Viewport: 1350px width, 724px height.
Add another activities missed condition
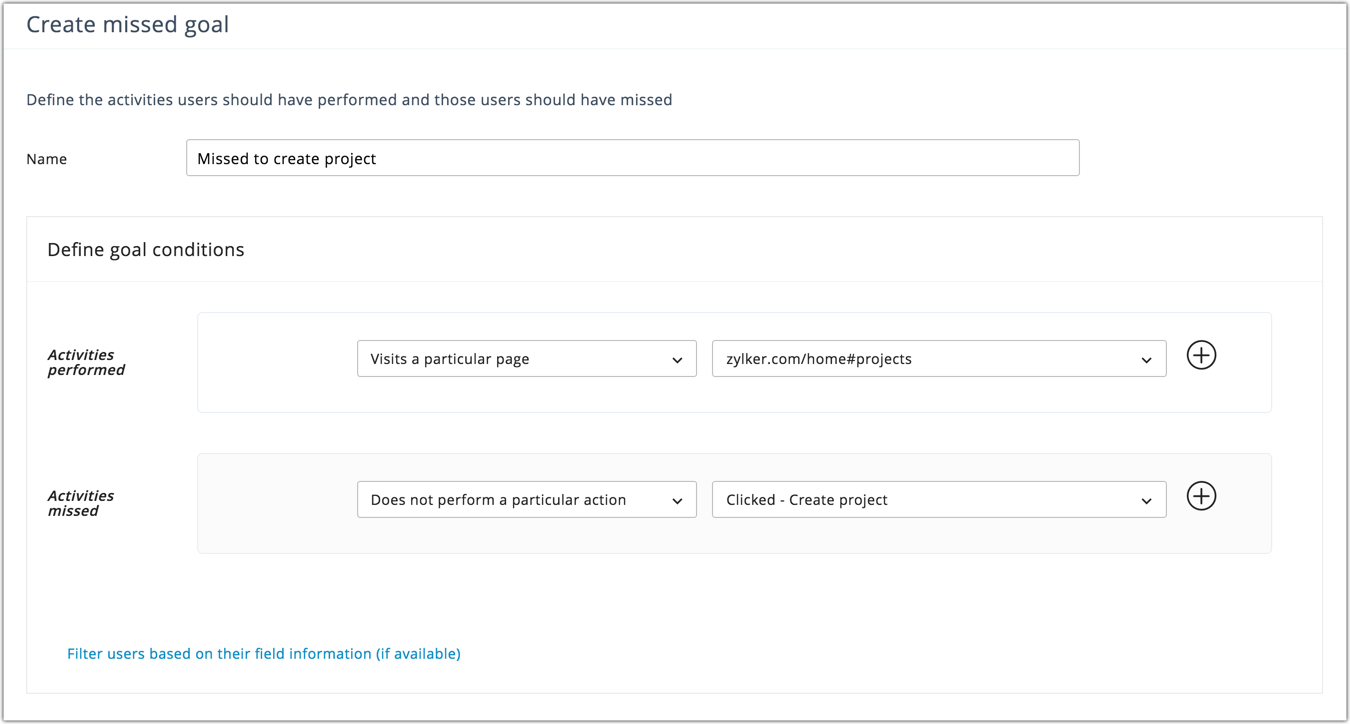(1201, 496)
